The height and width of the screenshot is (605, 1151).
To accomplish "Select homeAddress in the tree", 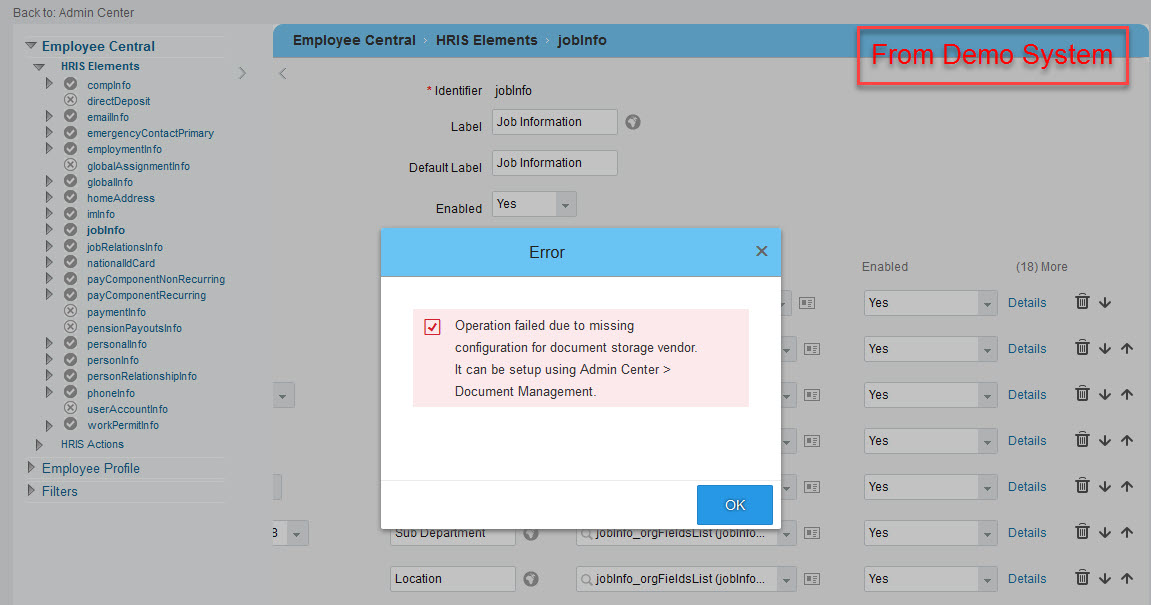I will [x=120, y=198].
